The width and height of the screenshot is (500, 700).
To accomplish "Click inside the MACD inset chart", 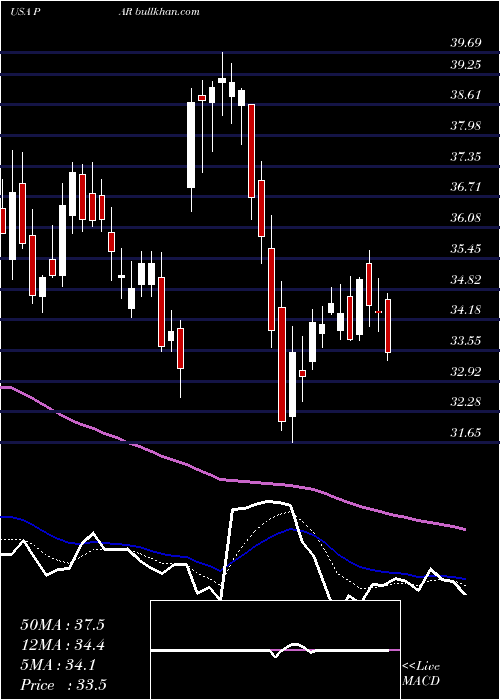I will point(275,650).
